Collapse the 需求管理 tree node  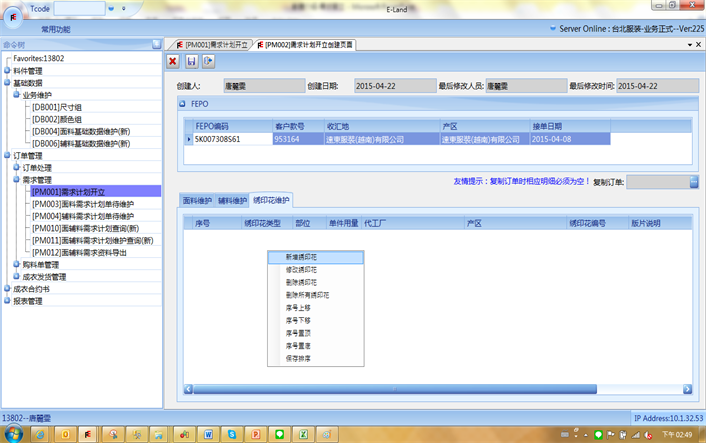pos(17,180)
